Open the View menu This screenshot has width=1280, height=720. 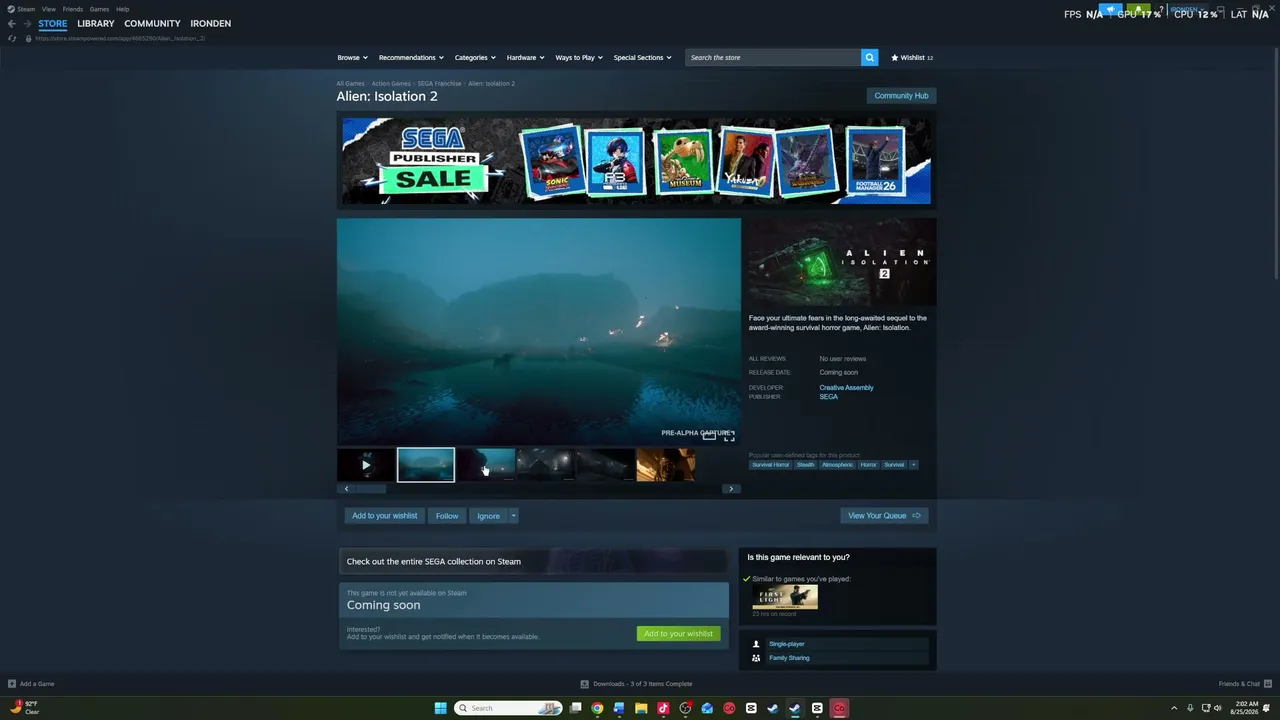pyautogui.click(x=49, y=9)
